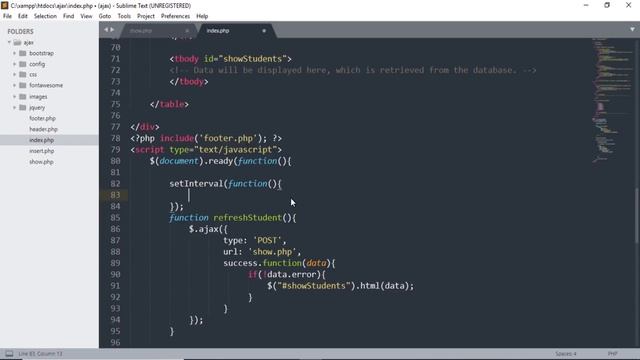Screen dimensions: 640x360
Task: Click the $.ajax({ code line
Action: (208, 229)
